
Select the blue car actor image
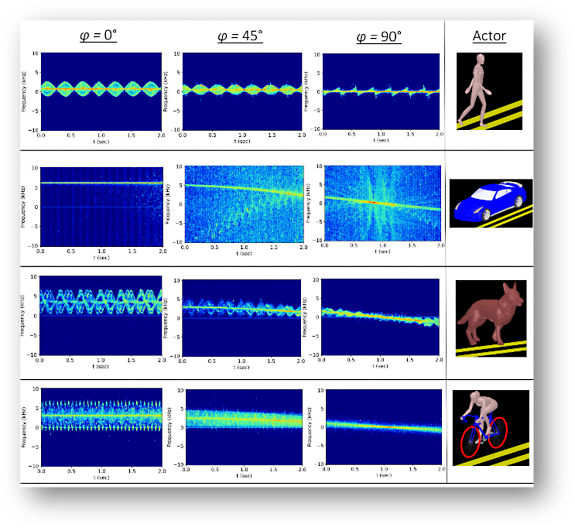coord(491,203)
